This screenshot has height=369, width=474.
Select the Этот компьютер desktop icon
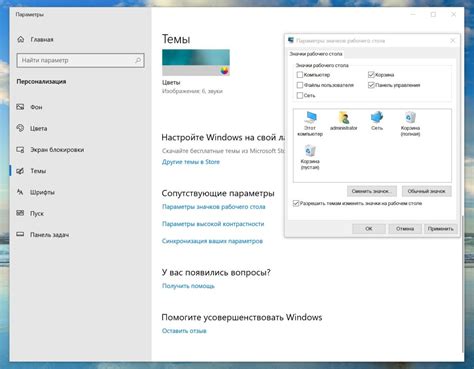310,117
